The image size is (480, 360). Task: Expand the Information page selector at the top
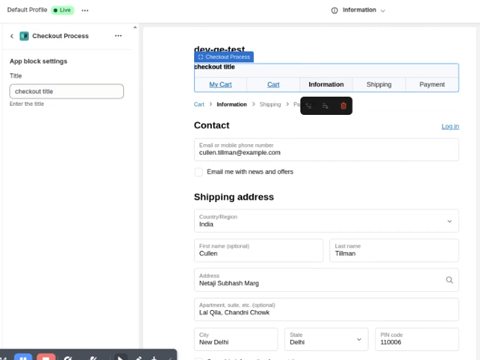click(x=358, y=10)
